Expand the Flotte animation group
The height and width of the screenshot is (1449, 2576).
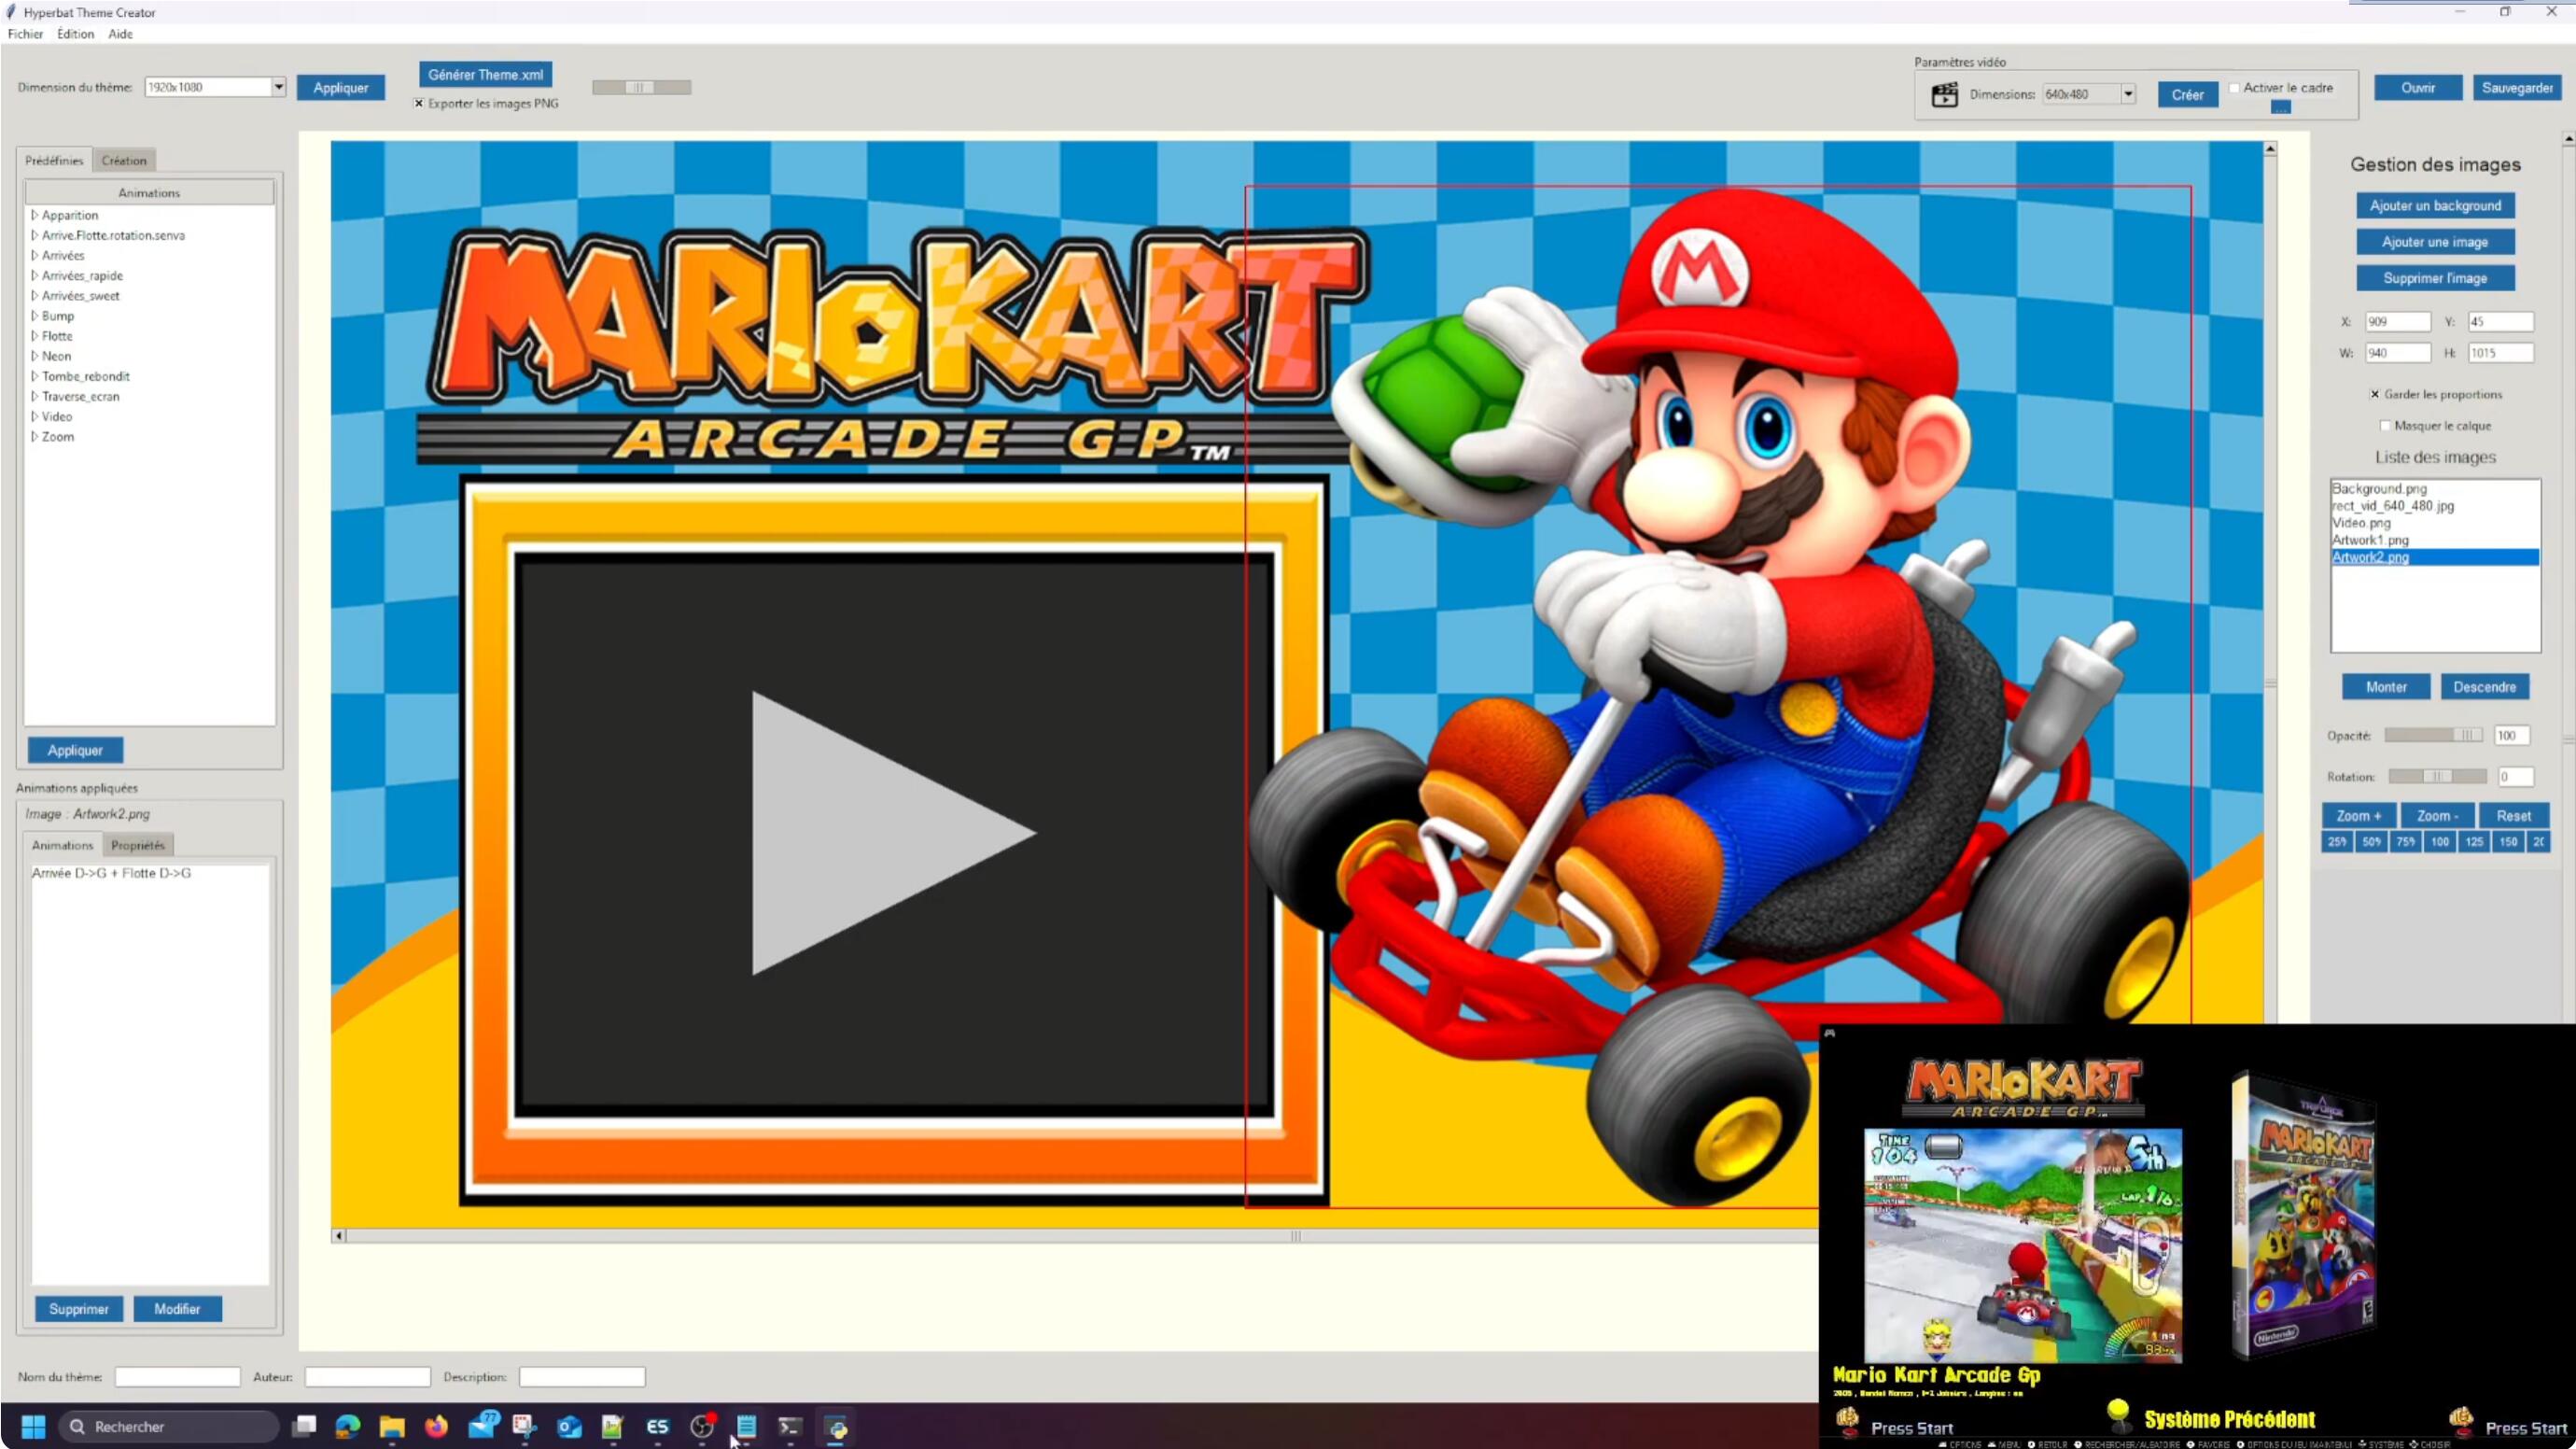point(35,335)
